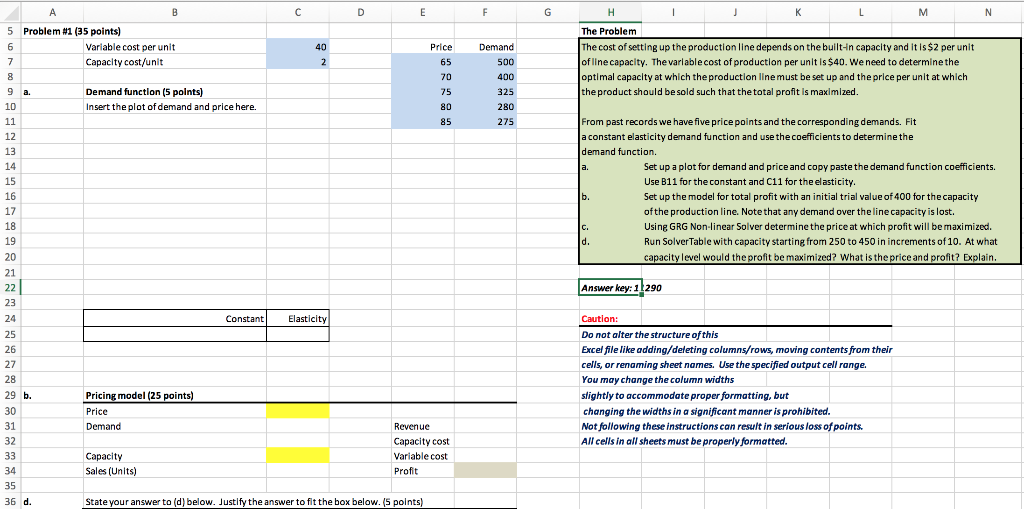Click the 'Price' column heading cell

[423, 46]
